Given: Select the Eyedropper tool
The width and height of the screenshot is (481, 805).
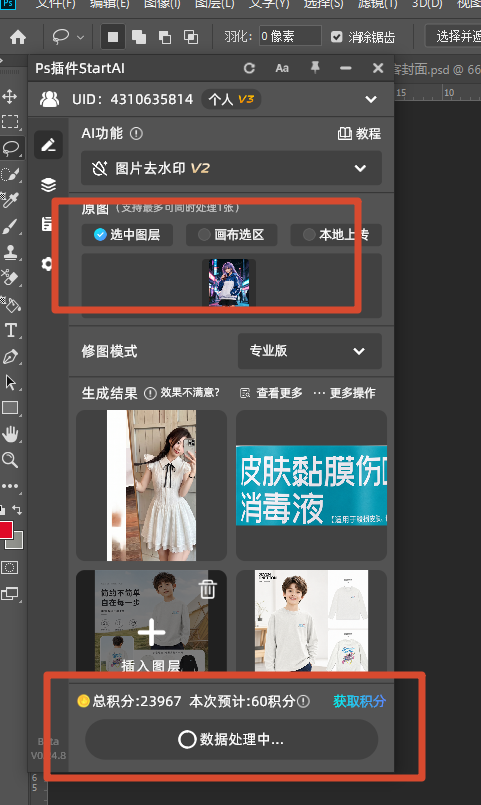Looking at the screenshot, I should 10,200.
